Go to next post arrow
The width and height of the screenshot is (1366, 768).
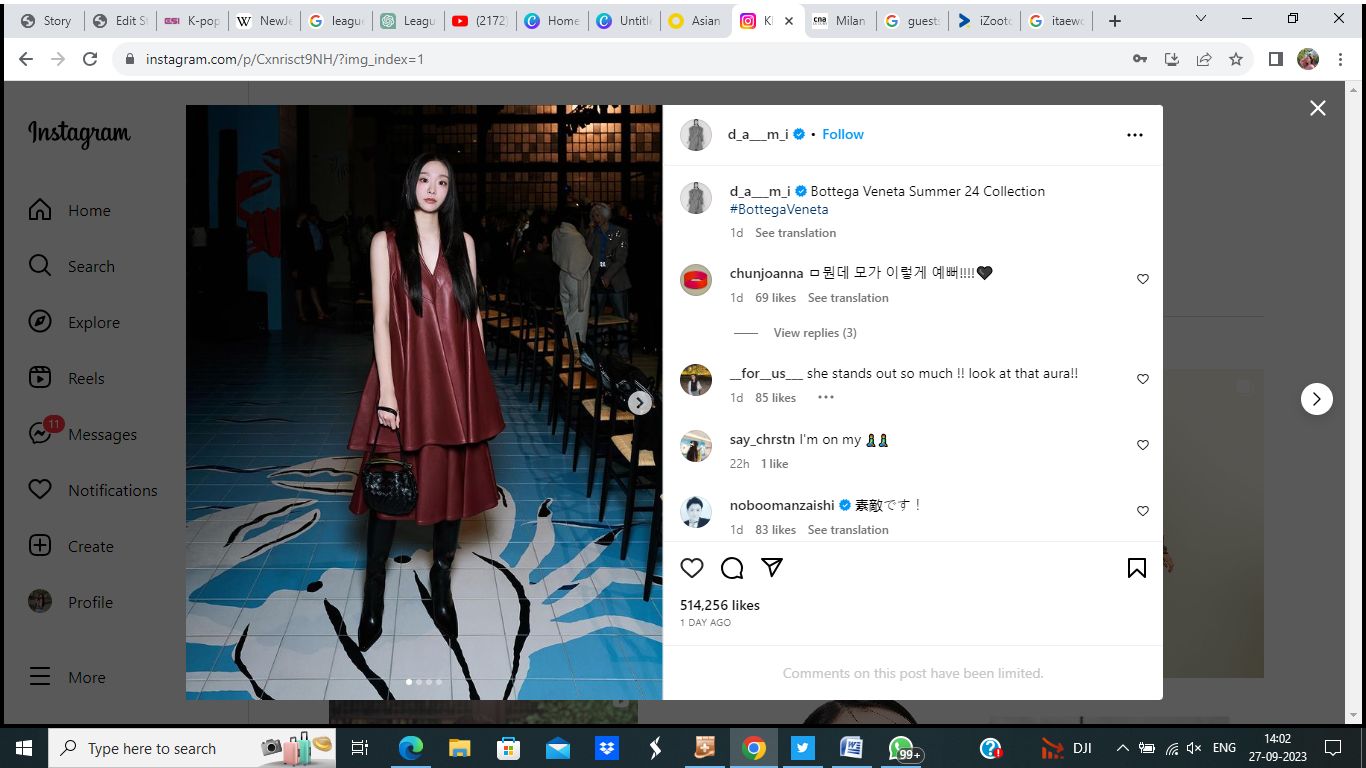(1316, 399)
